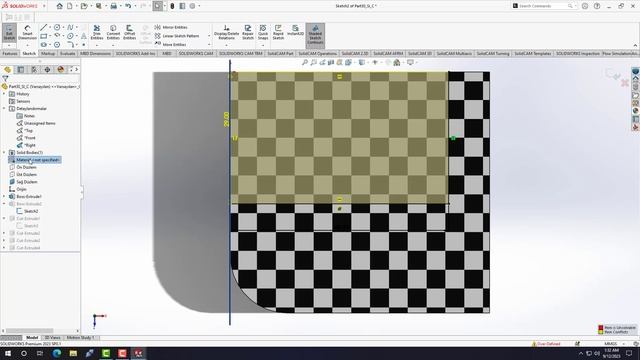Expand the Boss-Extrude1 feature
The height and width of the screenshot is (360, 640).
4,197
